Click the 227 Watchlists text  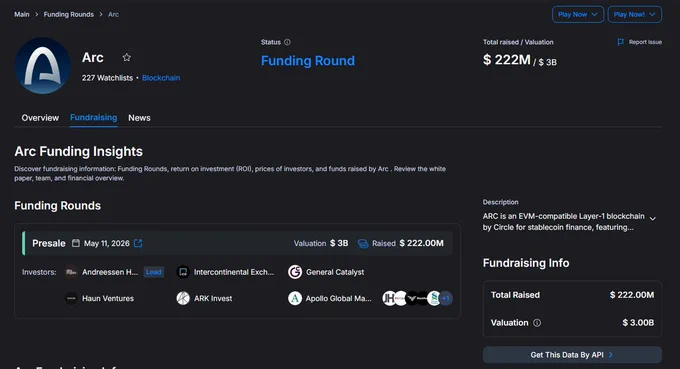107,78
